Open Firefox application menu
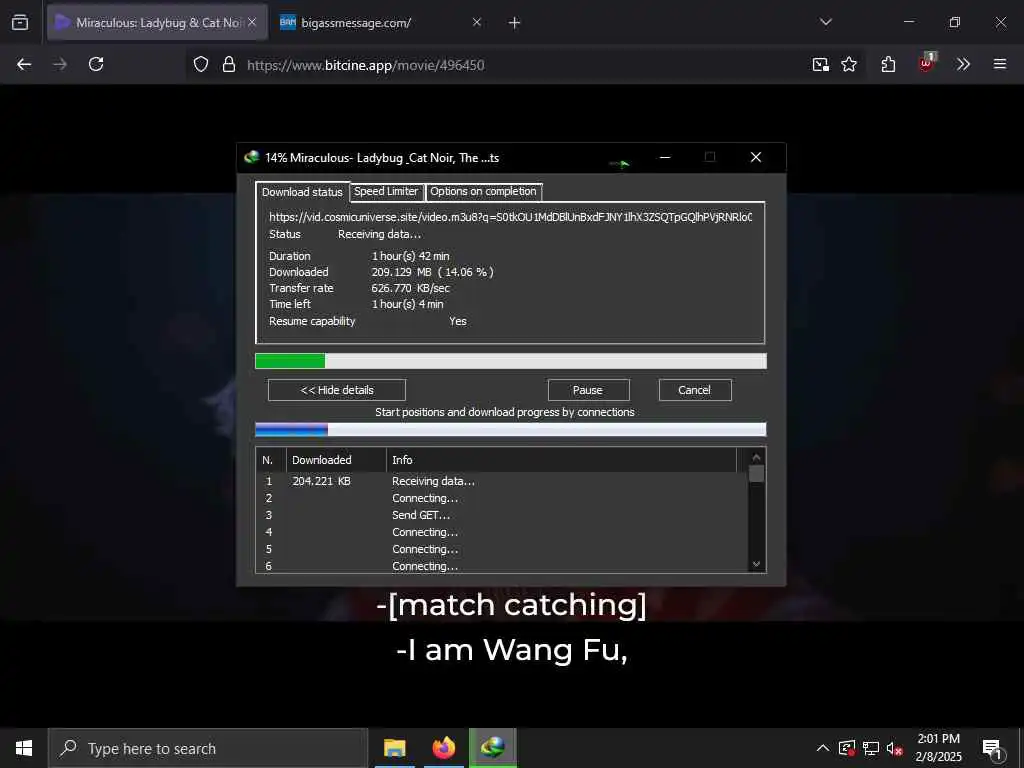1024x768 pixels. (x=1000, y=64)
